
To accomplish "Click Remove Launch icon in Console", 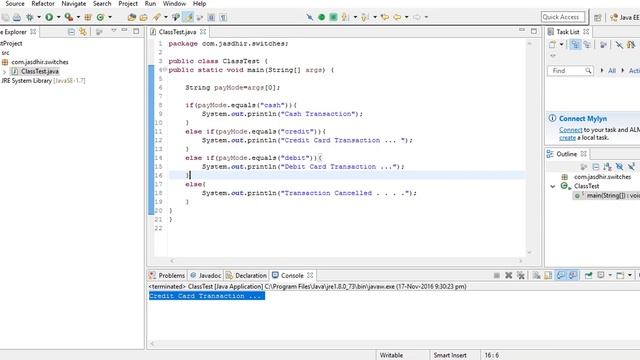I will coord(509,276).
